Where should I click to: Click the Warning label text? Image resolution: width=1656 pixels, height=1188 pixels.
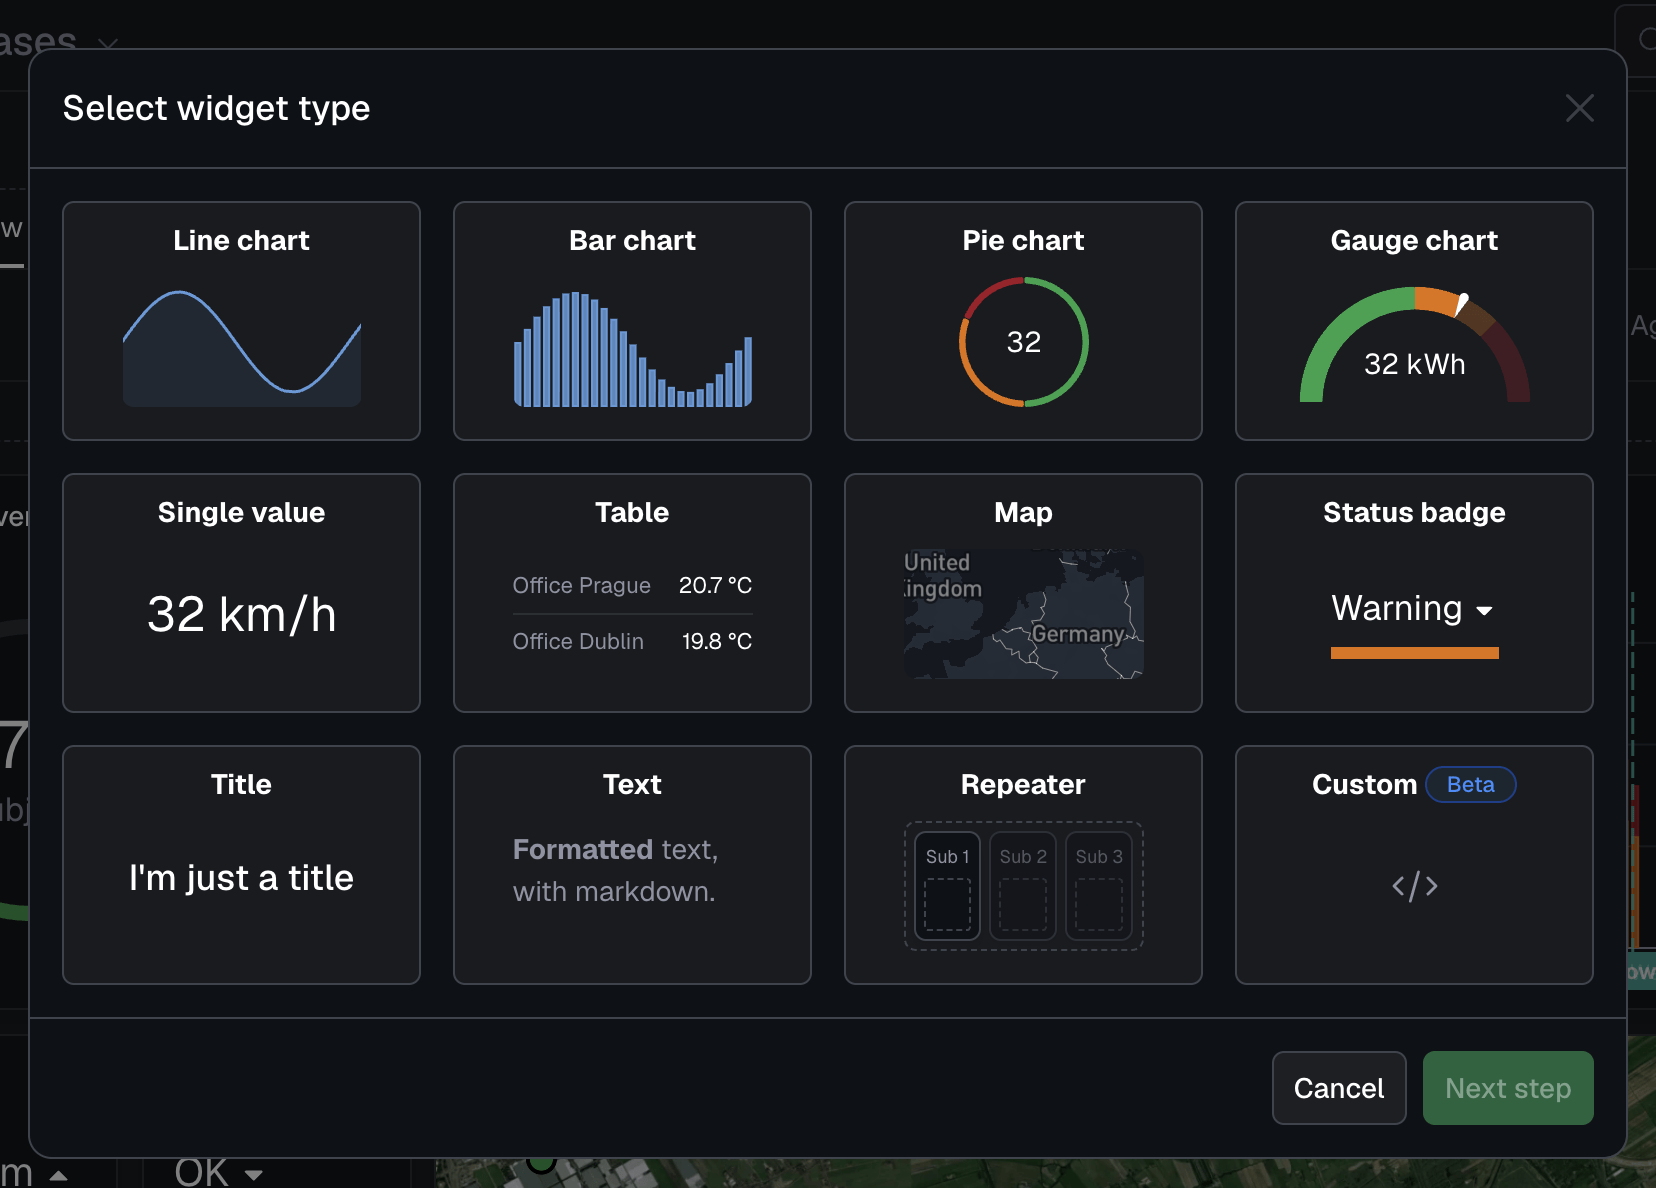coord(1397,608)
